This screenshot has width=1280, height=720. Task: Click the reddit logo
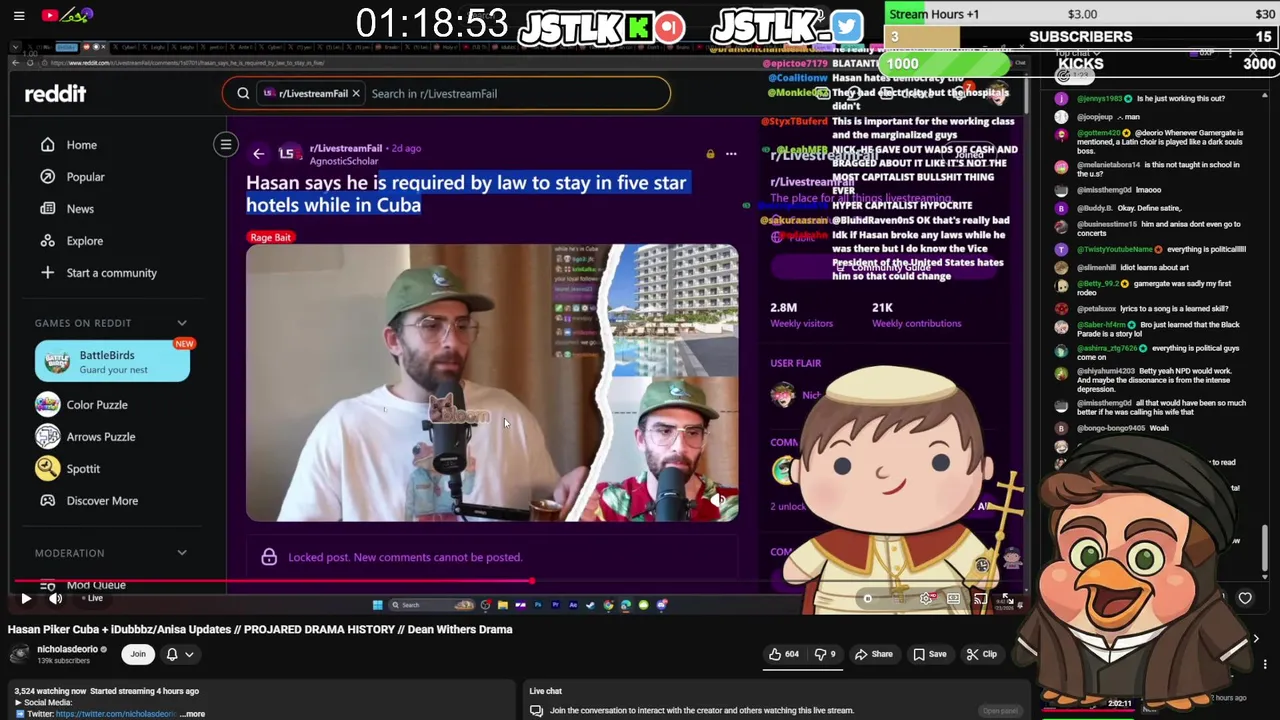pos(55,93)
